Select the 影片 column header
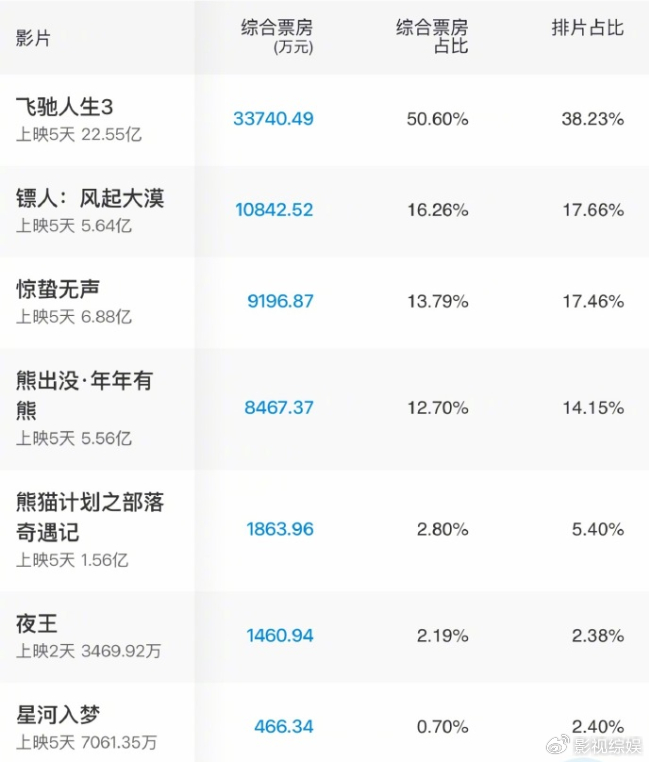The width and height of the screenshot is (649, 762). 33,39
